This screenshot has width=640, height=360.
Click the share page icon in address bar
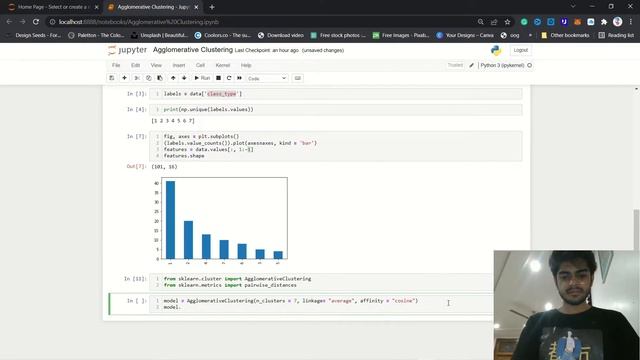point(494,22)
